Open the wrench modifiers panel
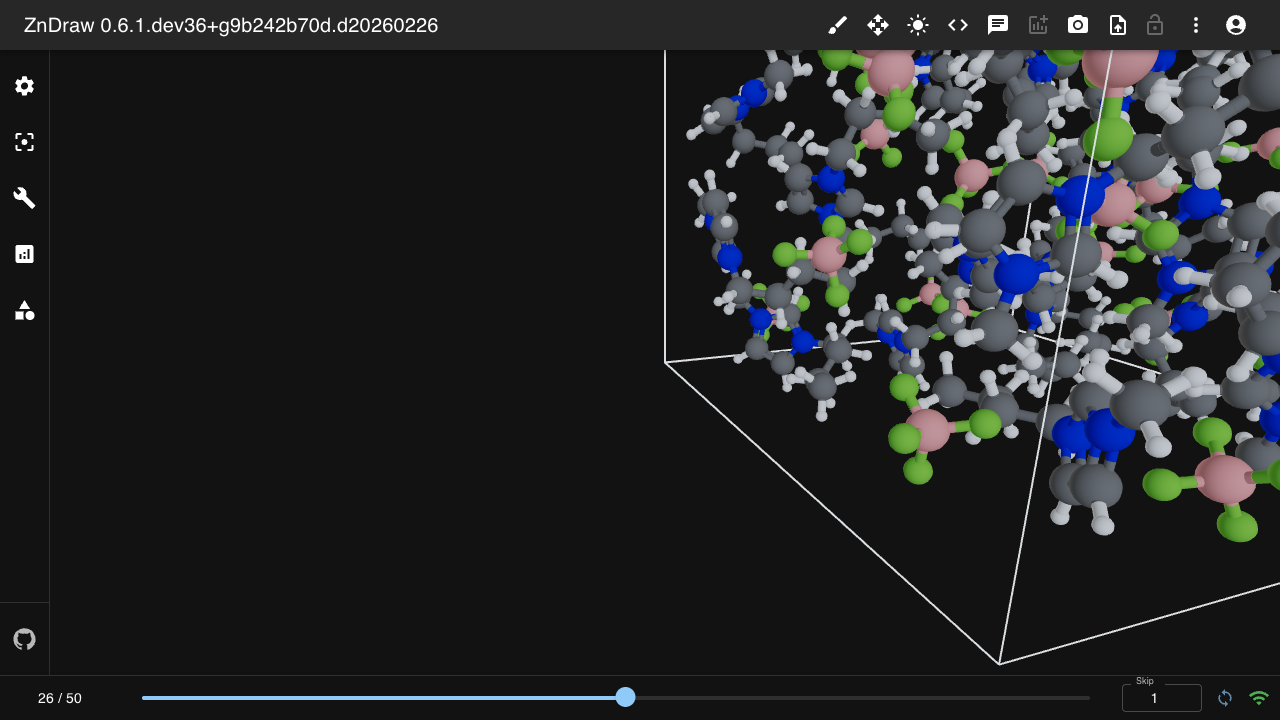 [25, 198]
